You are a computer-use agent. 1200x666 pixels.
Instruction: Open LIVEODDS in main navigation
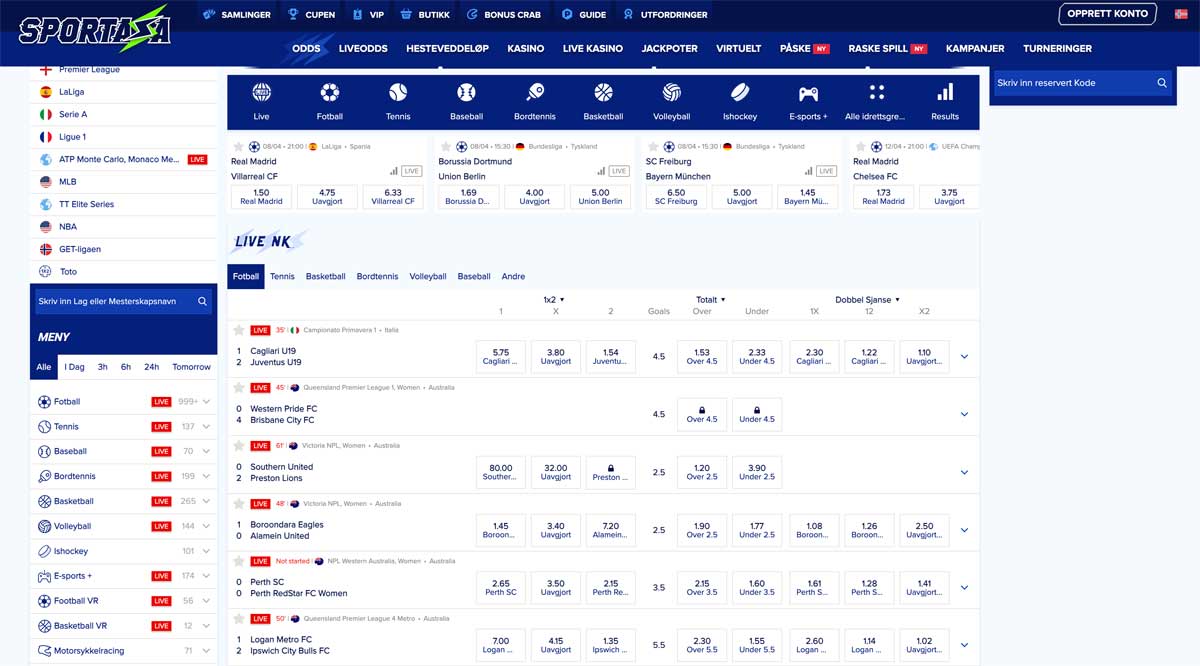coord(365,48)
